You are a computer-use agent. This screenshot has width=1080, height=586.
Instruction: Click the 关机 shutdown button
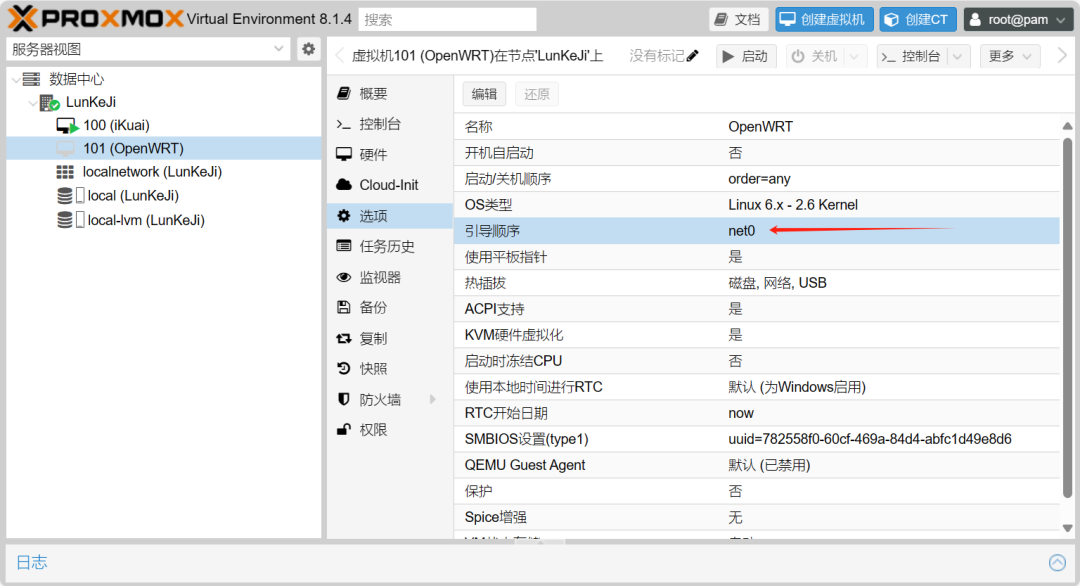point(816,56)
